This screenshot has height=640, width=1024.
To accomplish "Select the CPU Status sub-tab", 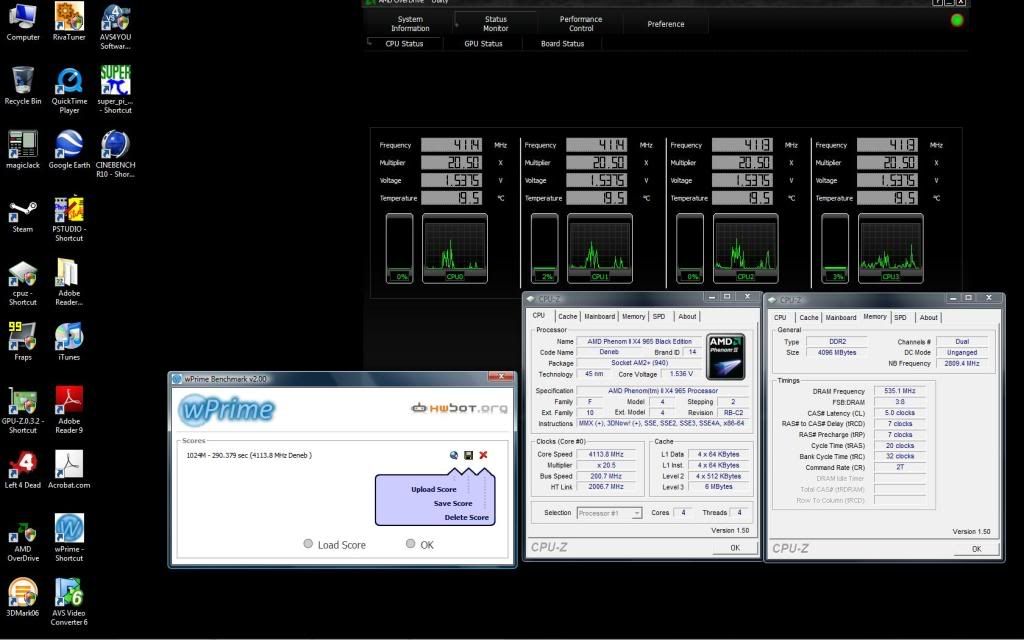I will 404,44.
